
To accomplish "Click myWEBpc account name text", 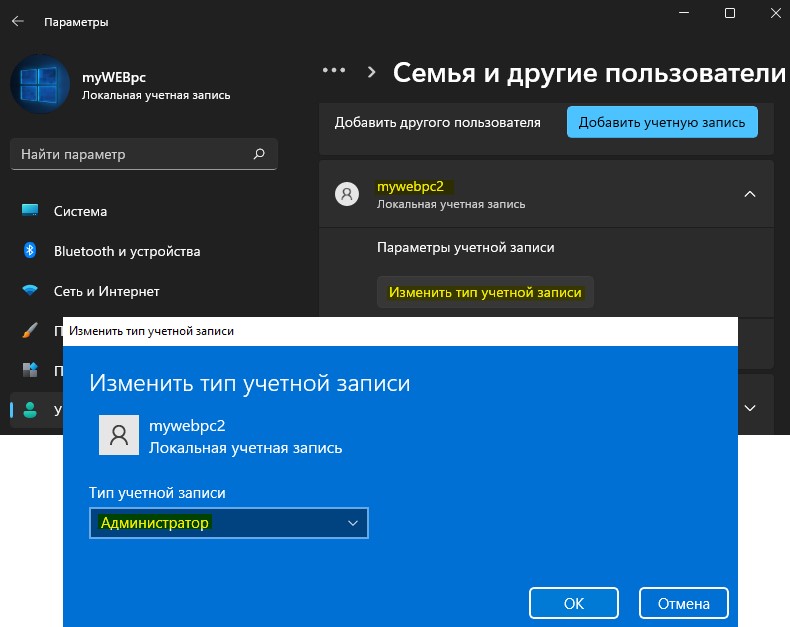I will tap(114, 78).
